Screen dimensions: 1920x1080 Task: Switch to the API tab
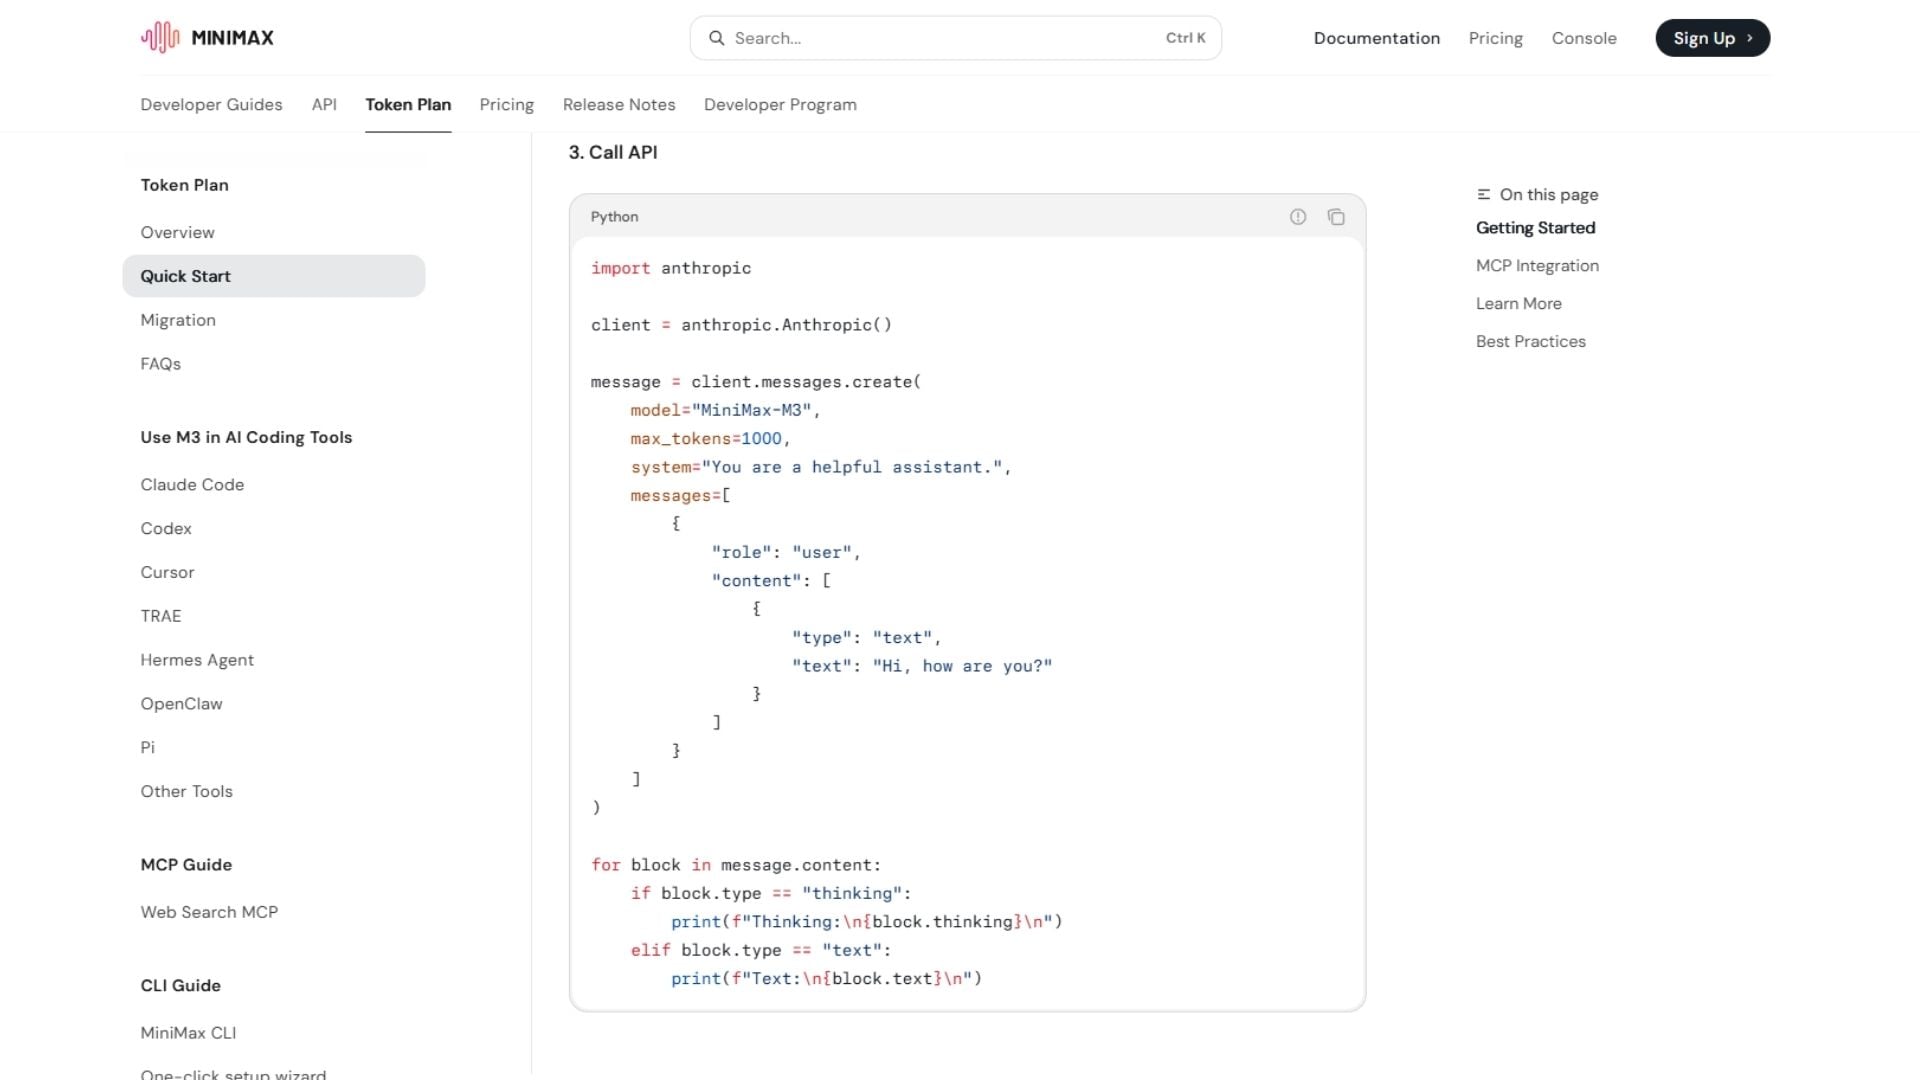(x=324, y=105)
